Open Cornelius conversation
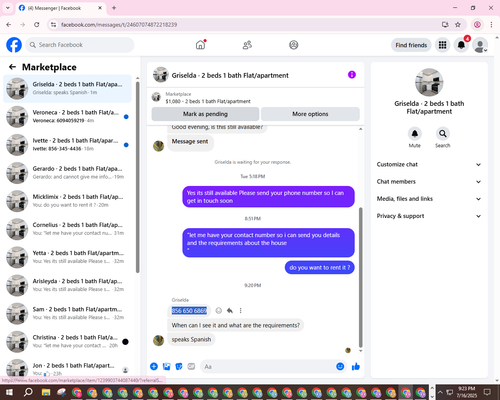This screenshot has width=500, height=400. point(68,229)
